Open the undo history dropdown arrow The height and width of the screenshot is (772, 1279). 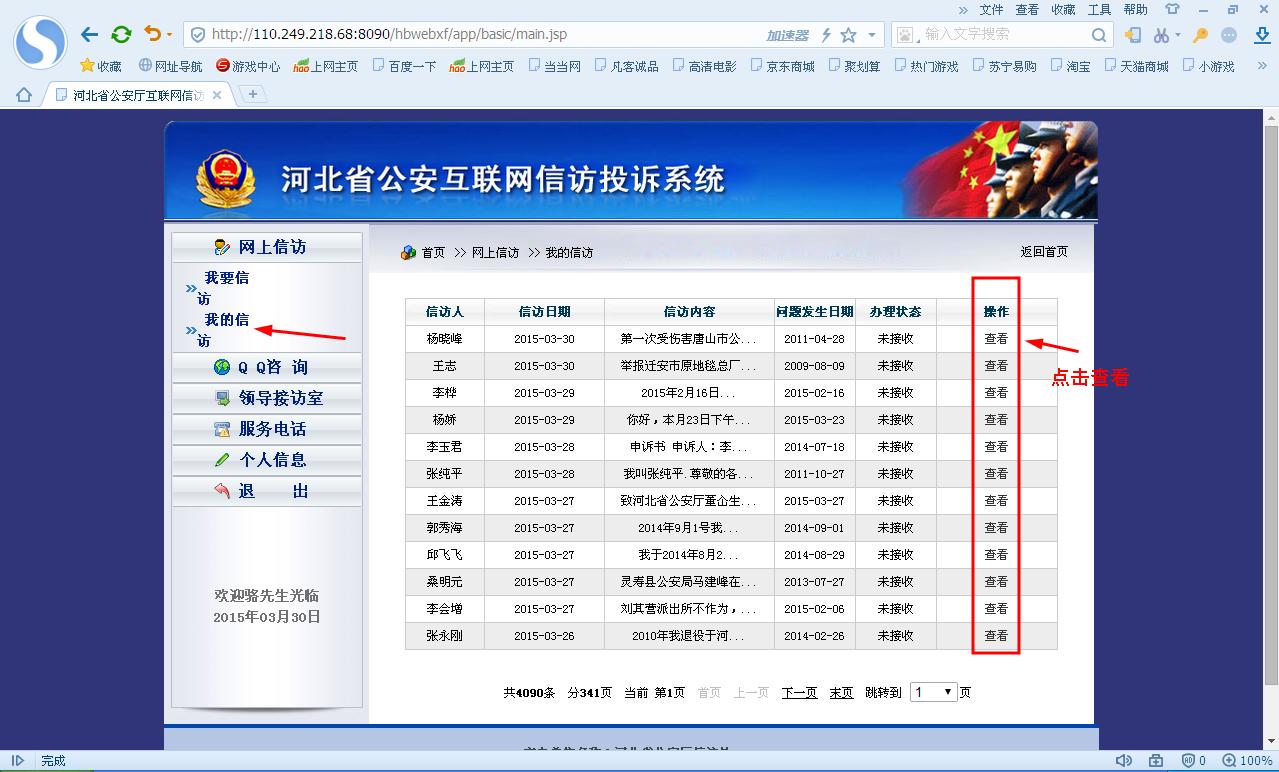coord(169,35)
